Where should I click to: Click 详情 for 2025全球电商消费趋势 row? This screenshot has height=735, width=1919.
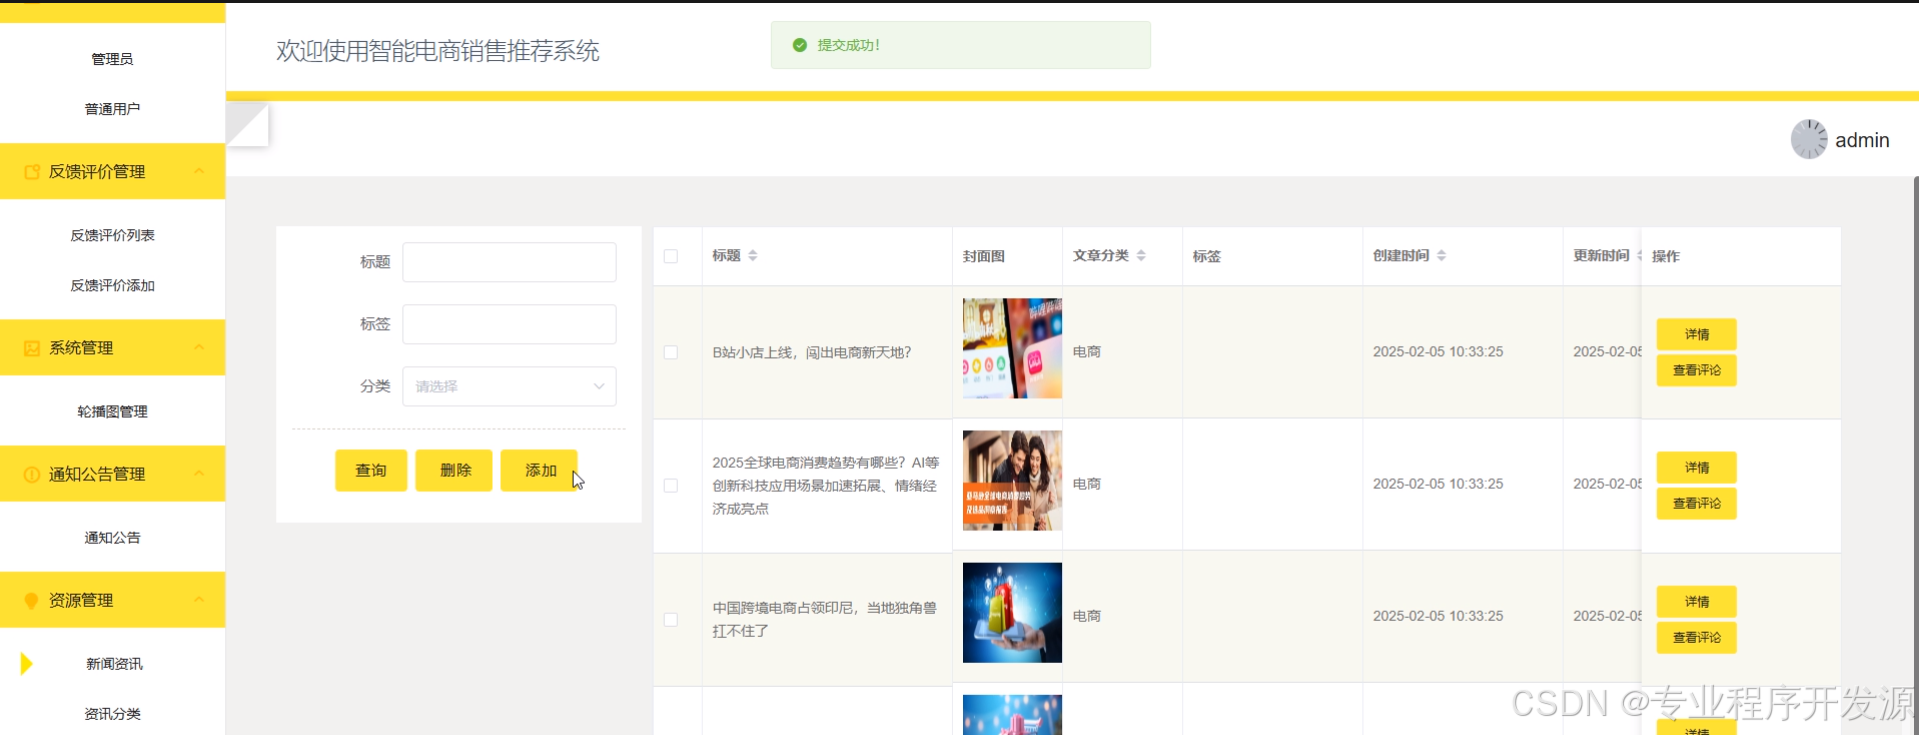(1697, 467)
